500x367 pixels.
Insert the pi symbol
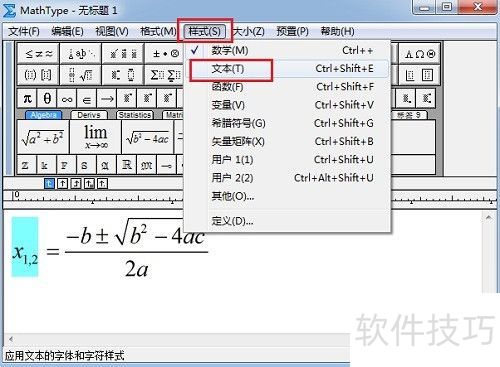(27, 99)
